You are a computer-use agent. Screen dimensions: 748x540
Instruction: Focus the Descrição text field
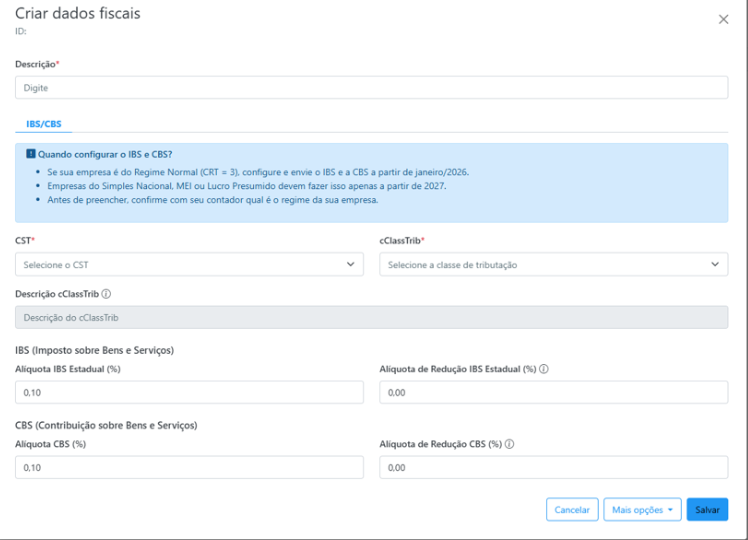[x=371, y=88]
